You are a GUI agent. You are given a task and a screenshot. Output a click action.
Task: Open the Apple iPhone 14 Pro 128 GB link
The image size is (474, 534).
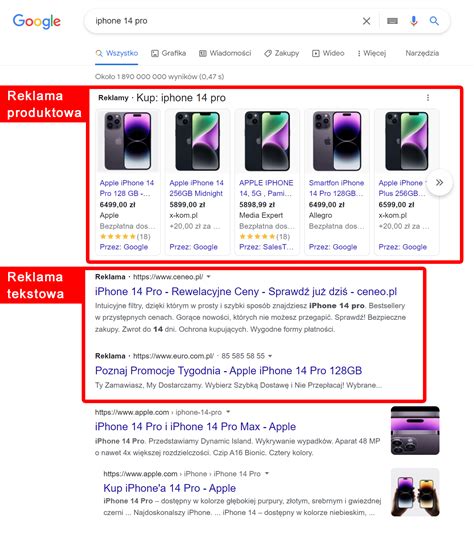pos(126,188)
